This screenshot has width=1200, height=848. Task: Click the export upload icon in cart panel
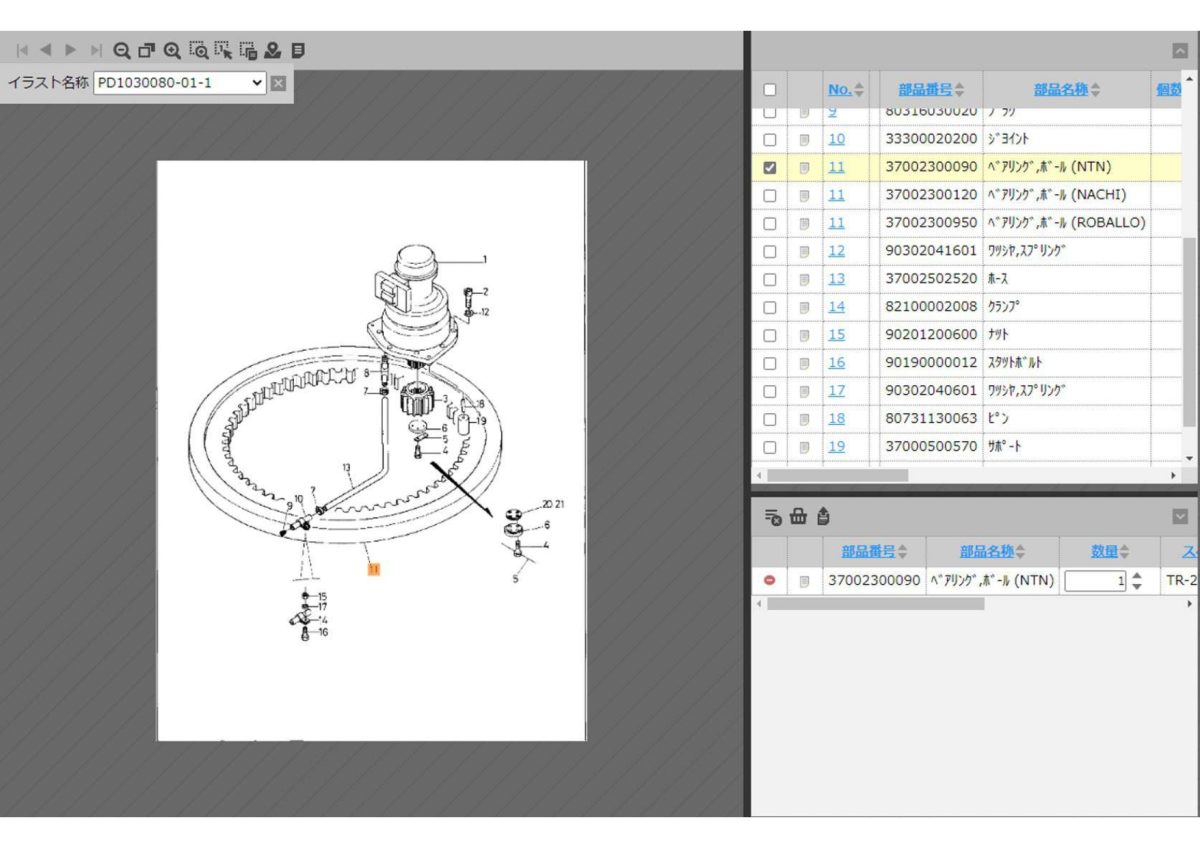(x=823, y=516)
